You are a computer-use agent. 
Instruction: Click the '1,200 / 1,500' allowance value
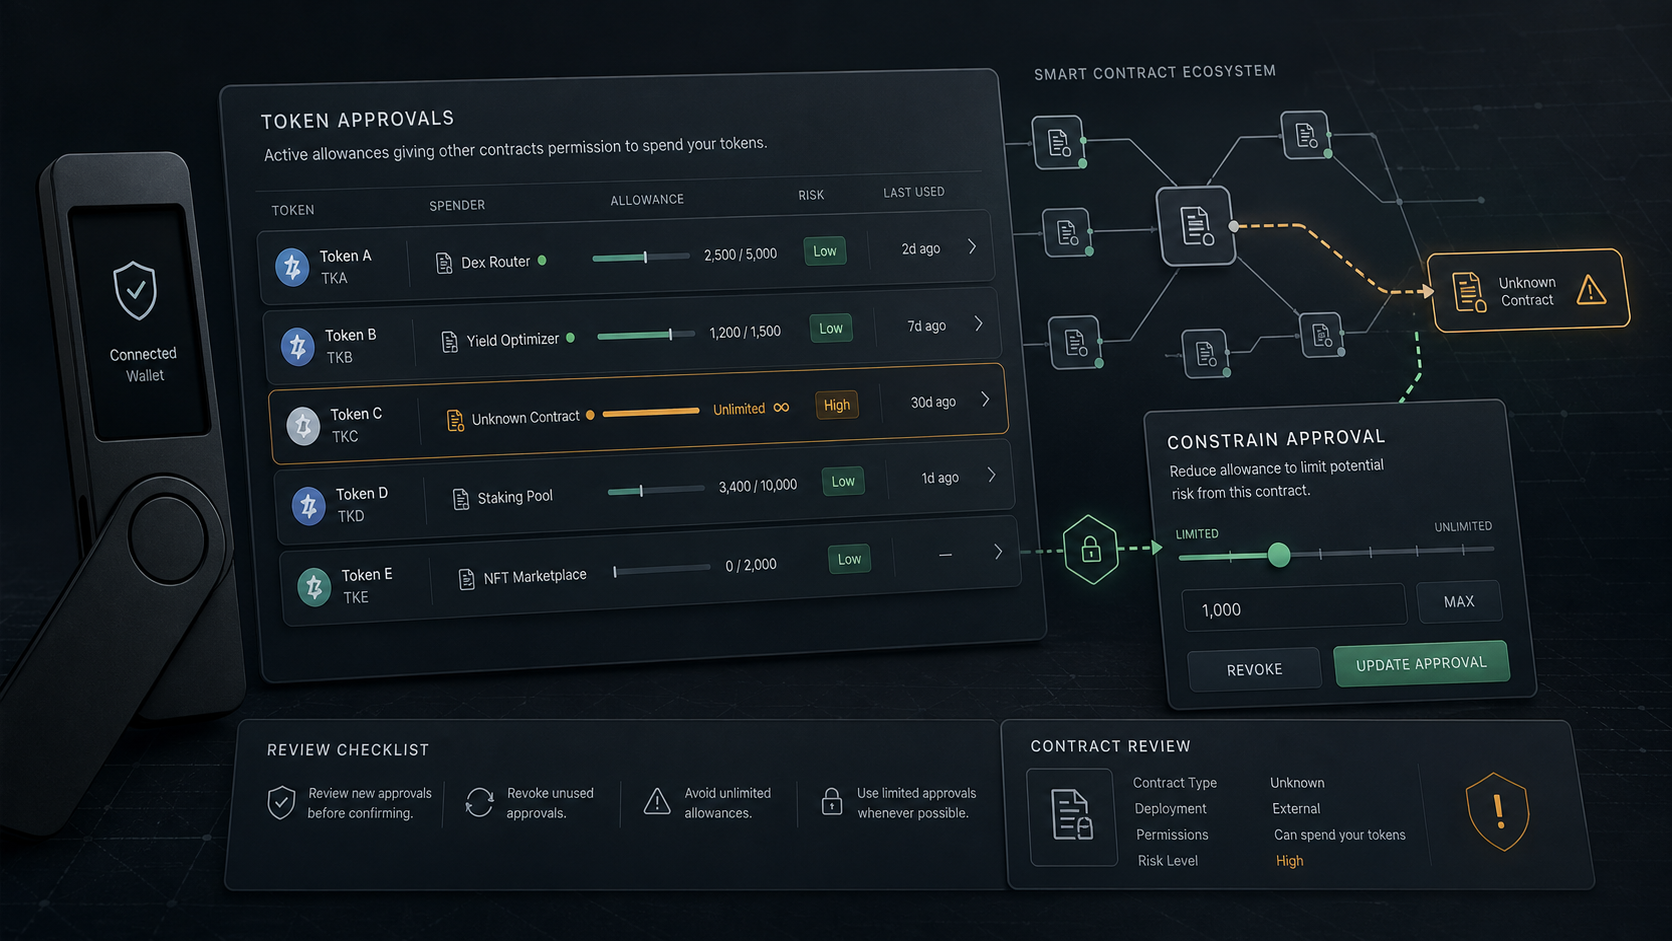pyautogui.click(x=745, y=332)
